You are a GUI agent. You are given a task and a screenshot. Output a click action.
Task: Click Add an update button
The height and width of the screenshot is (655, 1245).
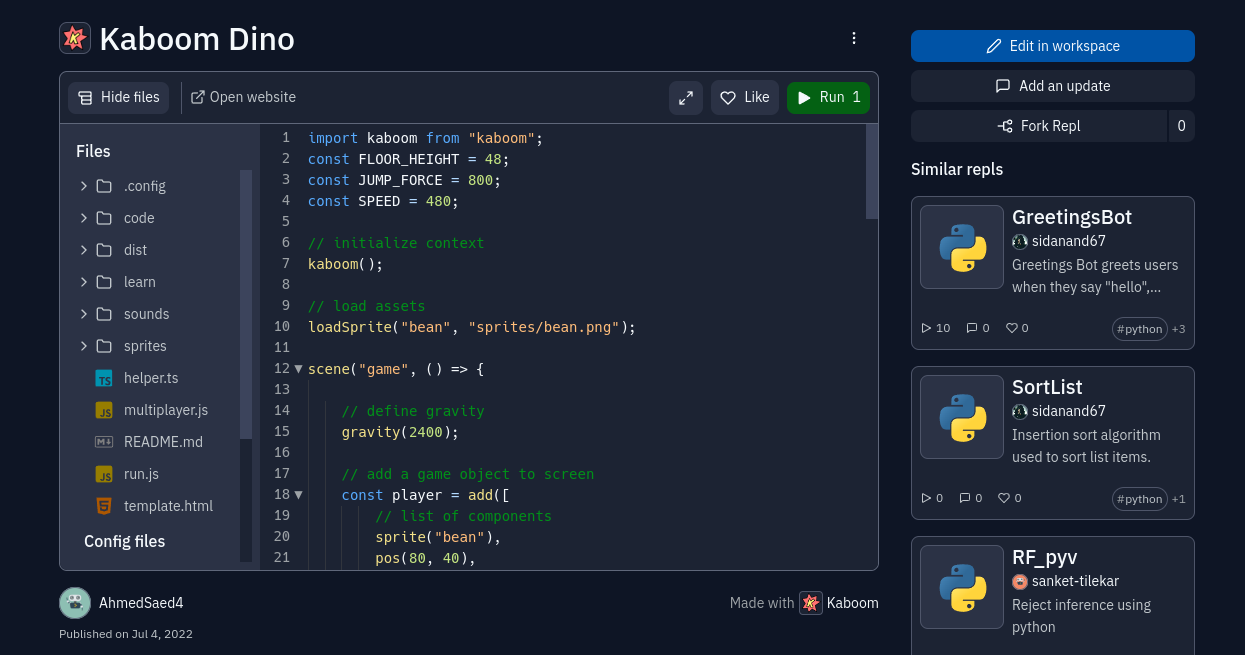[x=1053, y=86]
